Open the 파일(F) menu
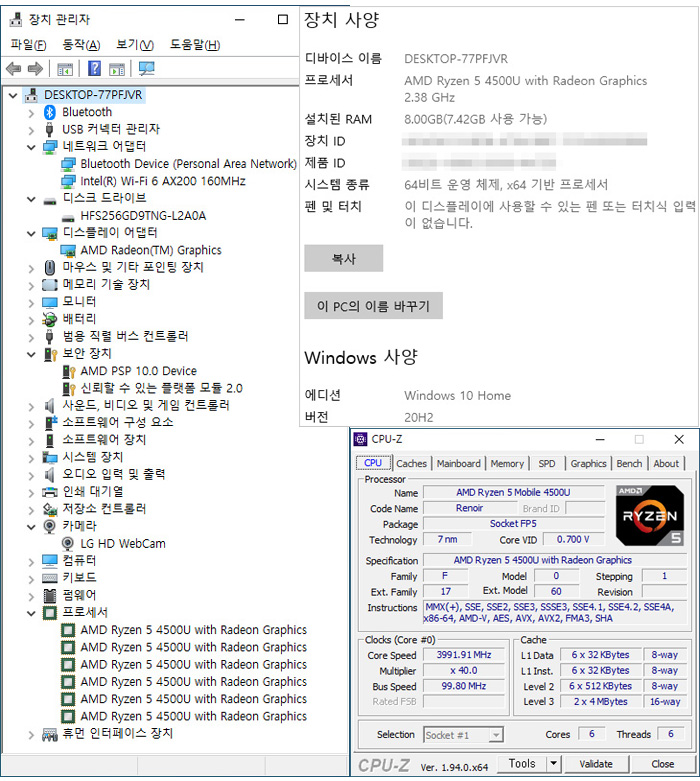 point(28,45)
